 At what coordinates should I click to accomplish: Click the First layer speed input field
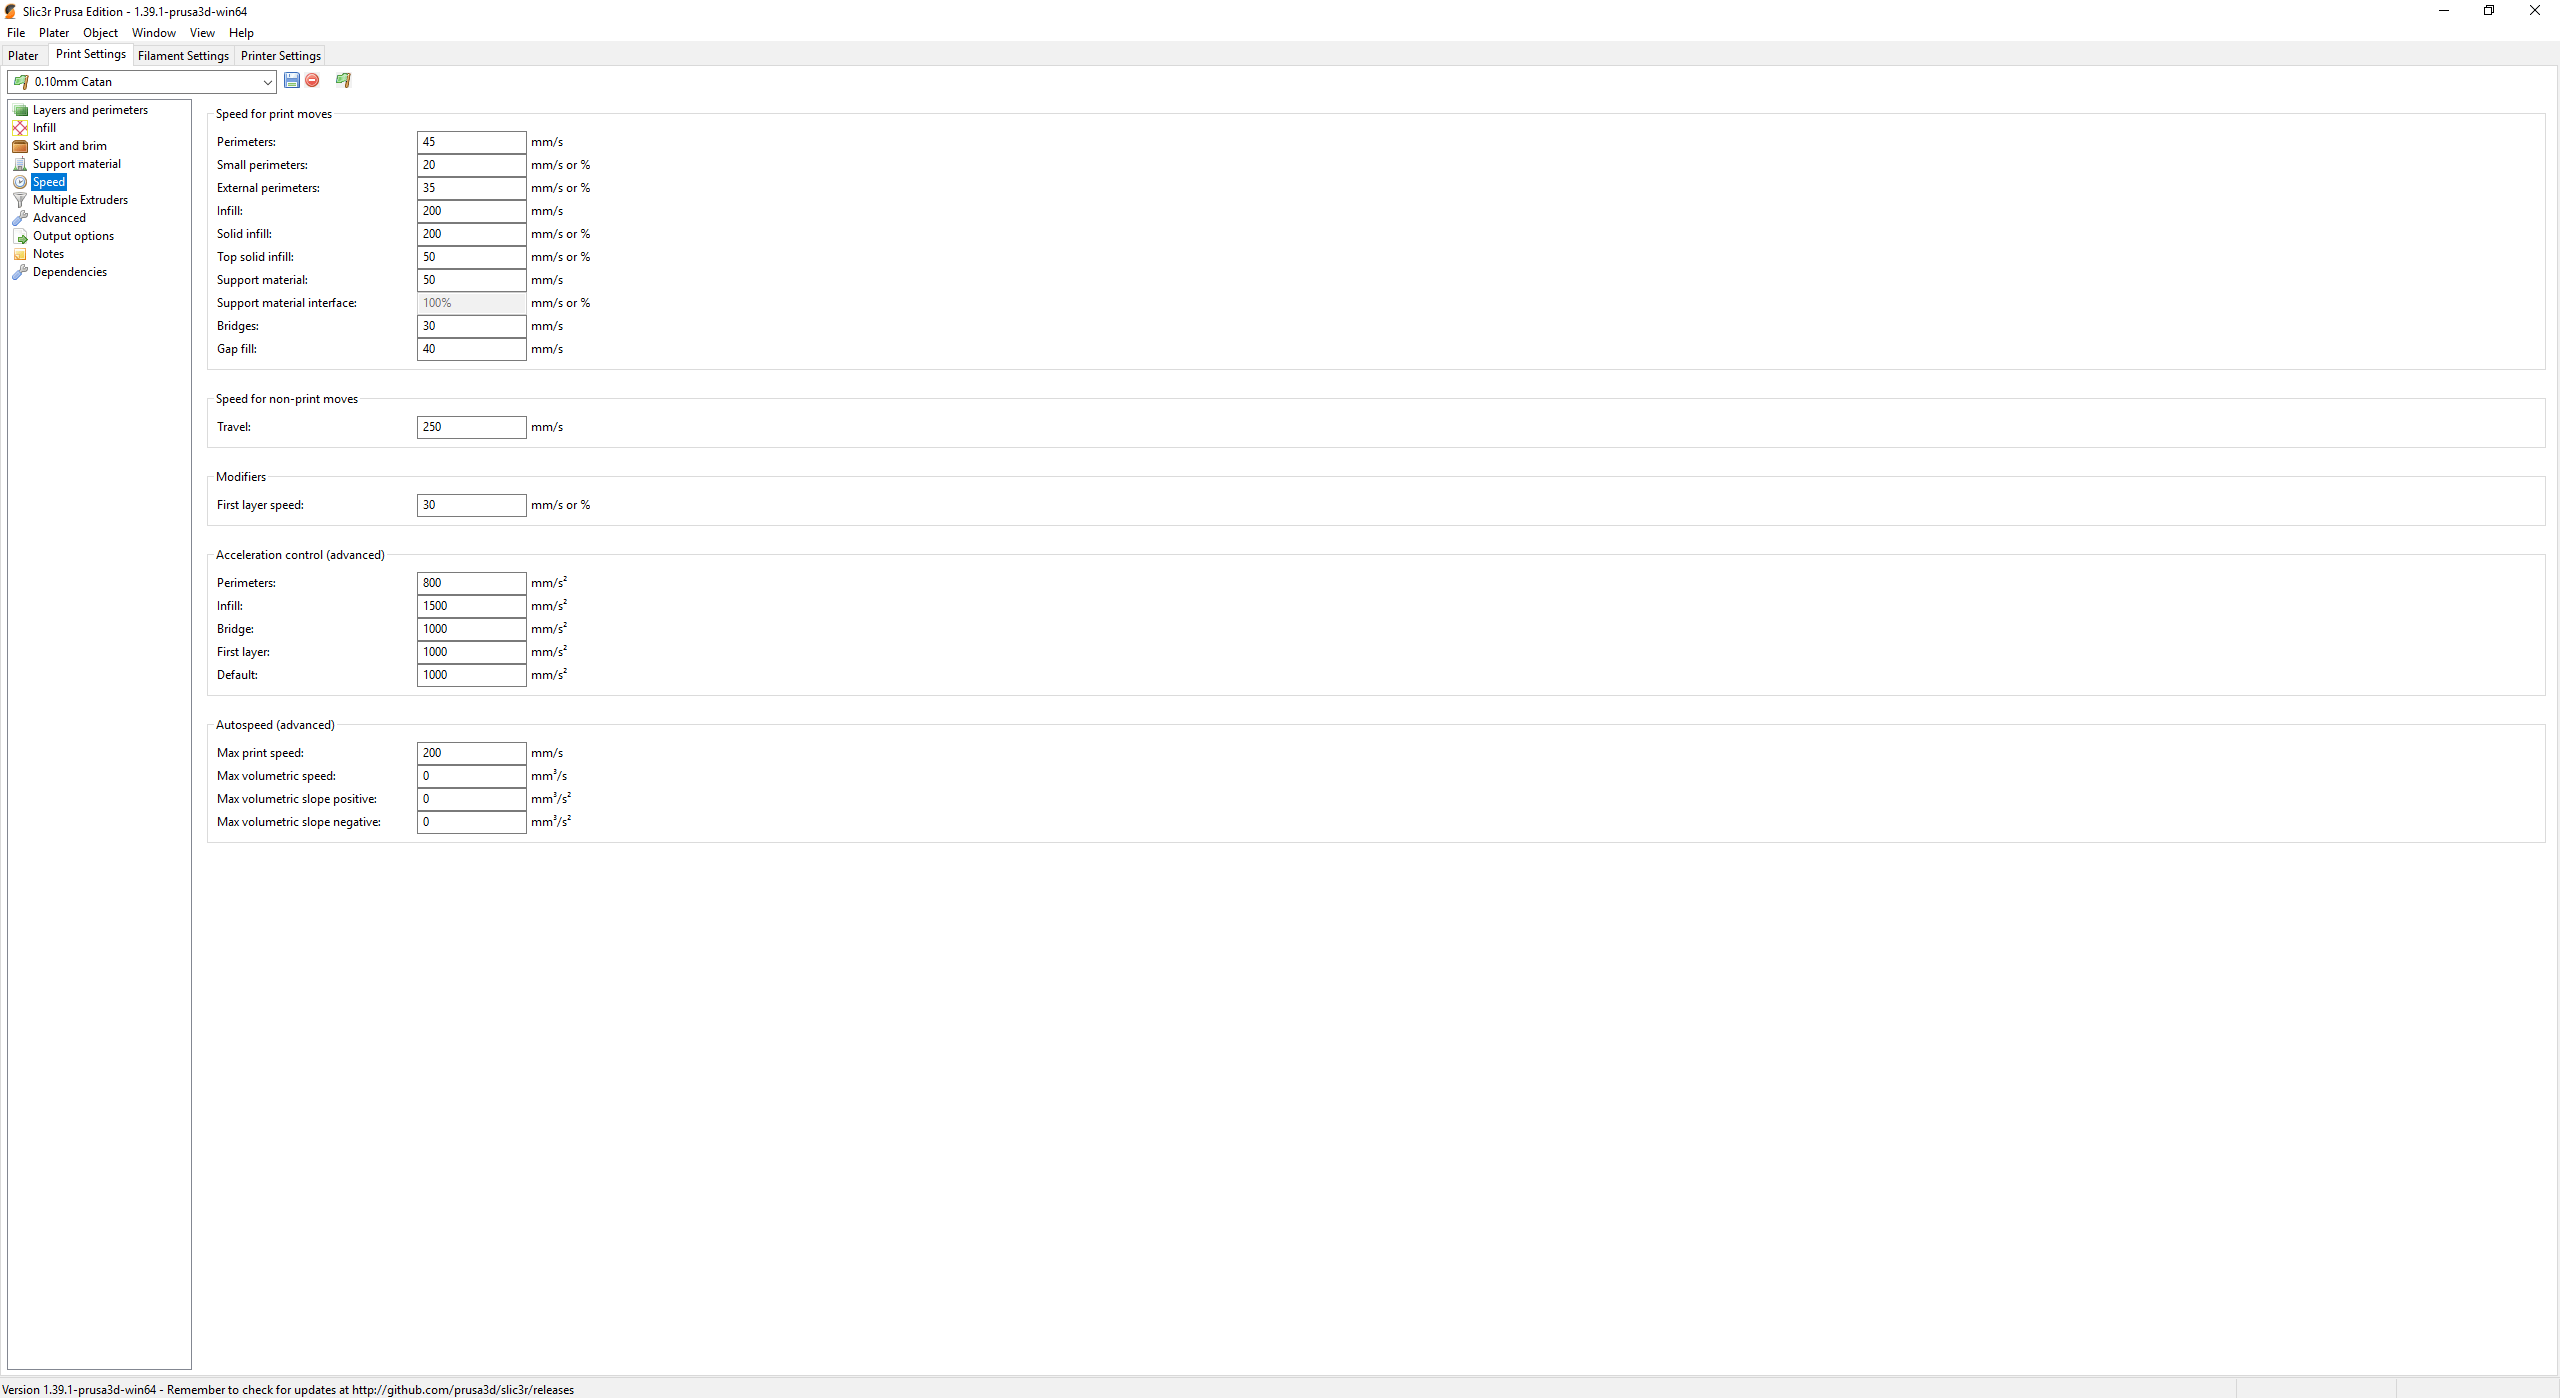471,505
